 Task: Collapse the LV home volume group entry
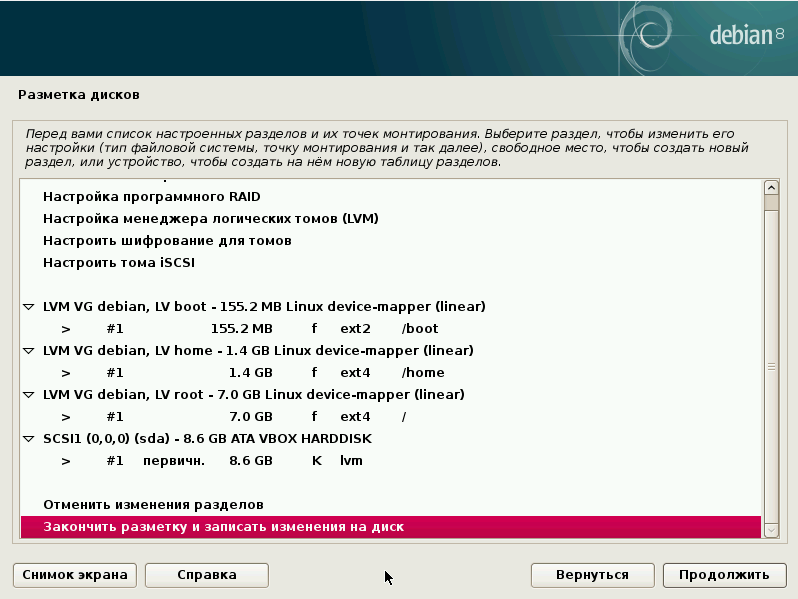pyautogui.click(x=29, y=351)
